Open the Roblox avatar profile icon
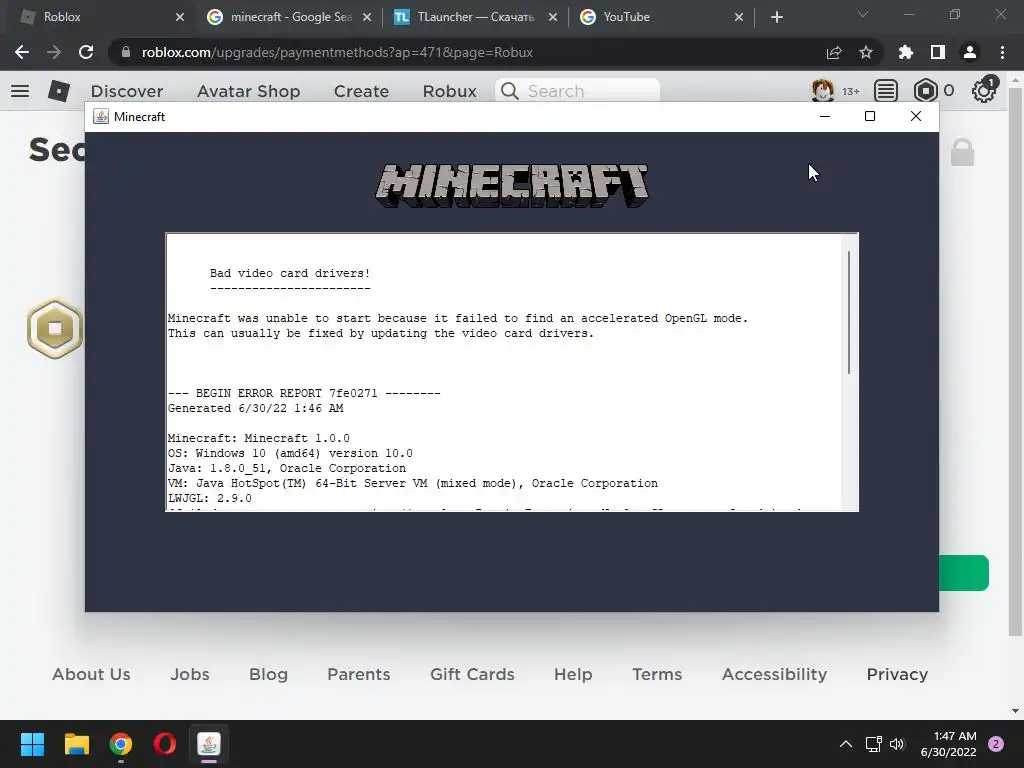The width and height of the screenshot is (1024, 768). tap(822, 91)
